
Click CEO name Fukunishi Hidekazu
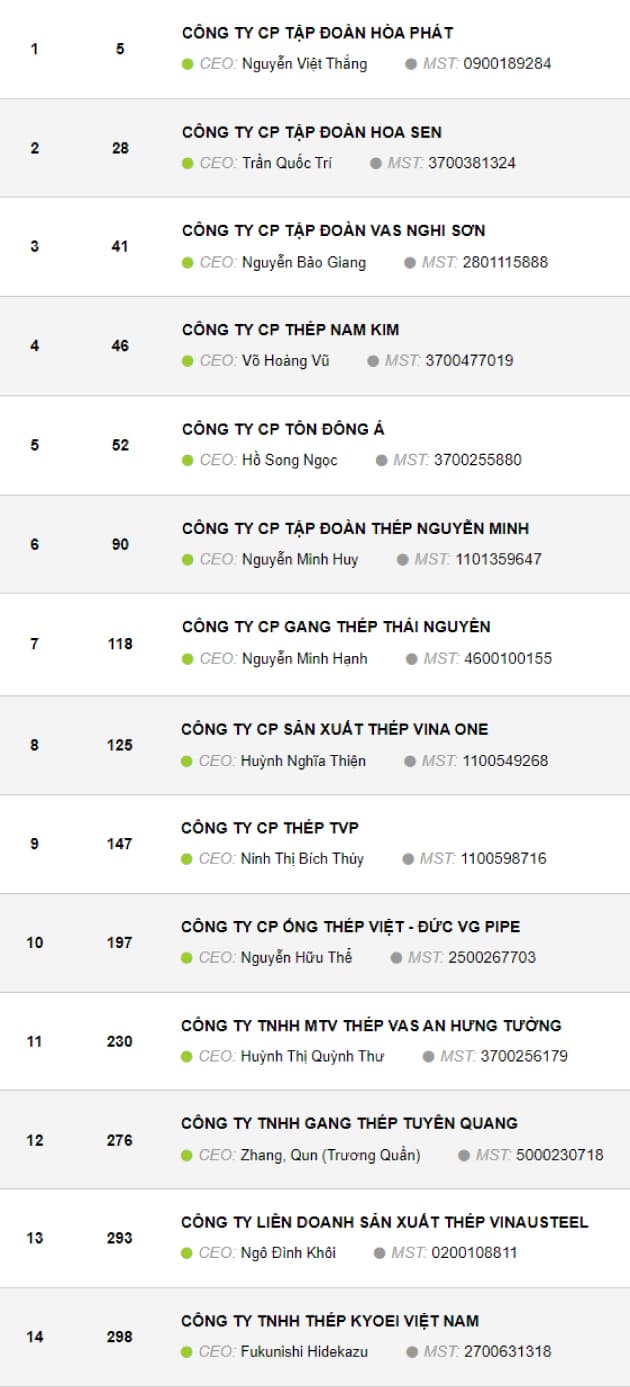[x=304, y=1352]
